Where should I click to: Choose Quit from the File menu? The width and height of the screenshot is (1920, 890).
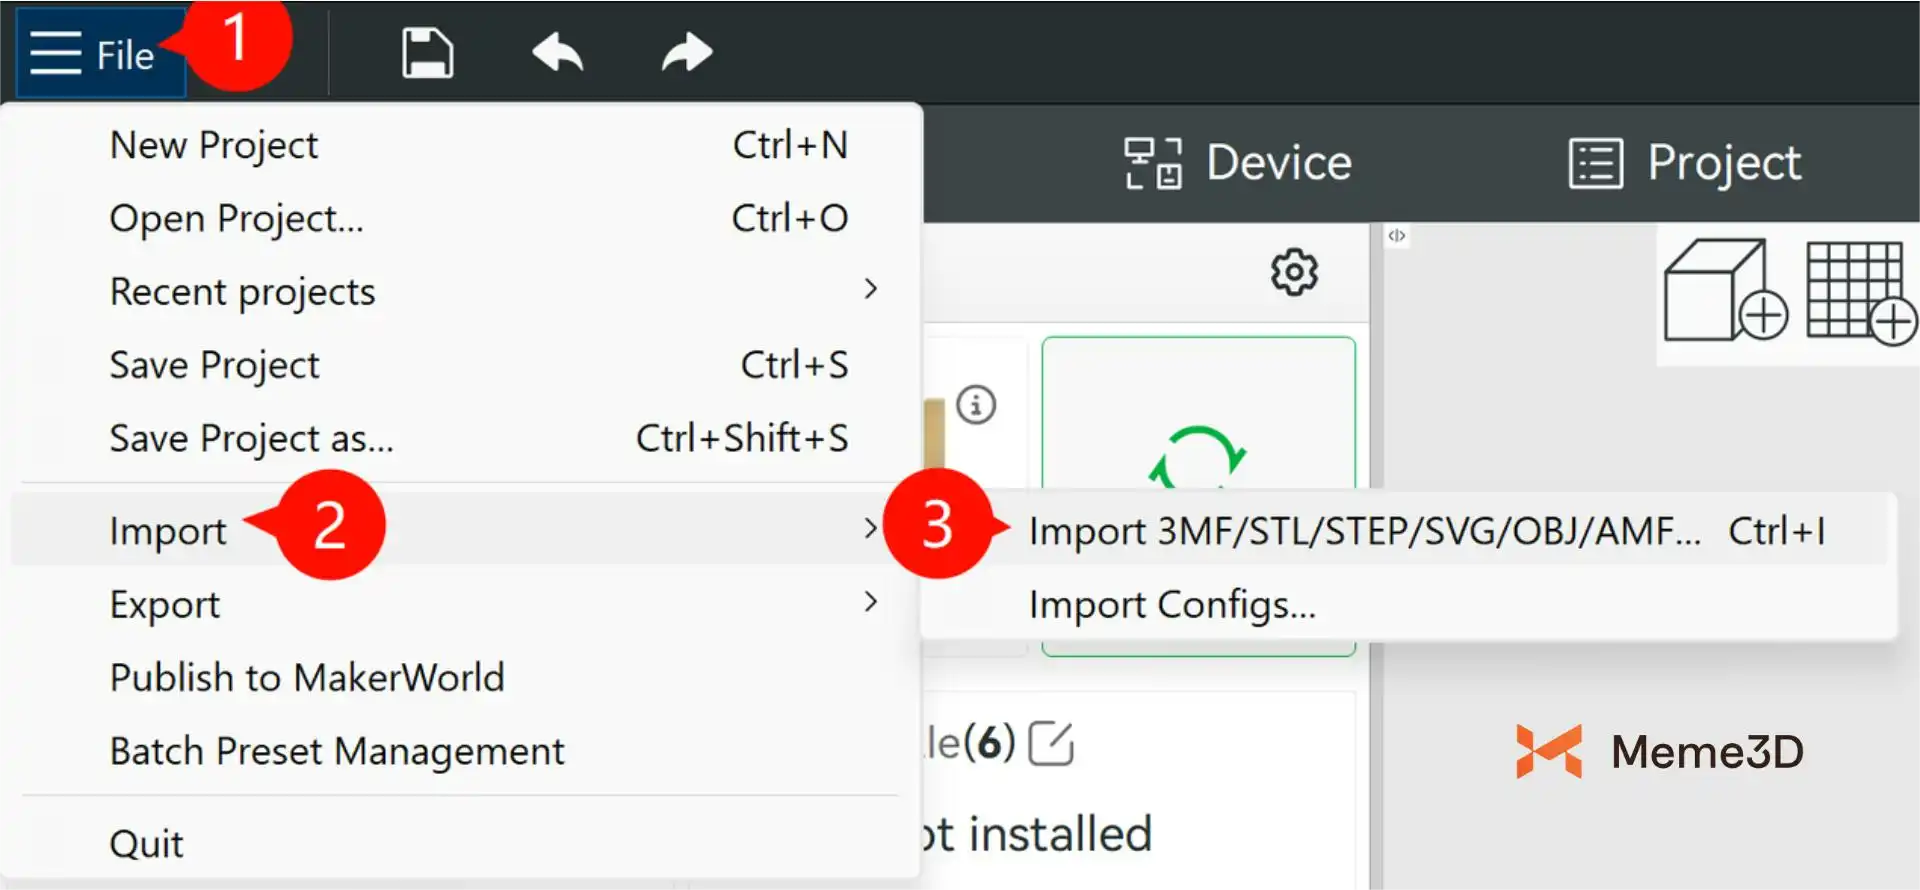click(147, 844)
